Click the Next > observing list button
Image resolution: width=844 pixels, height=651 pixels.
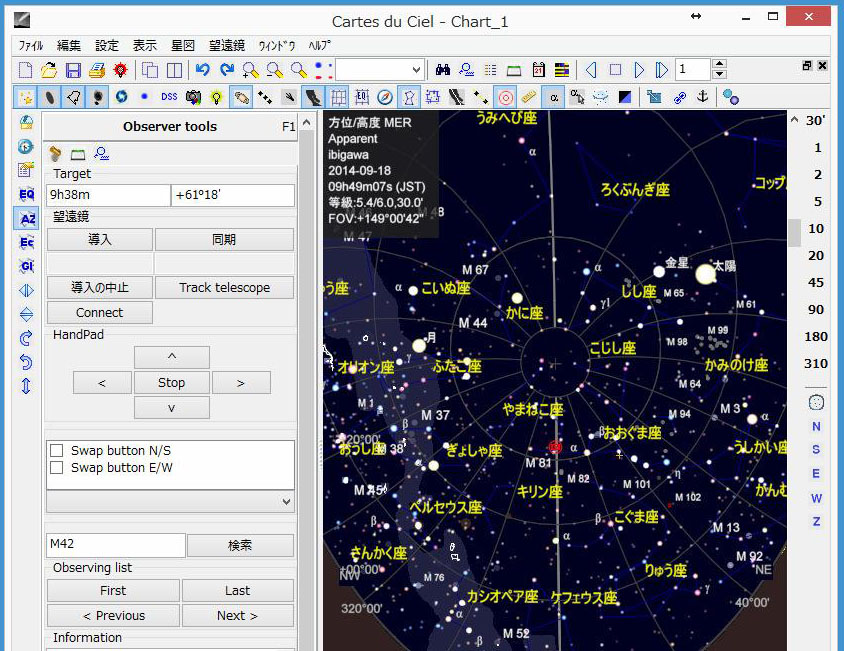click(237, 615)
